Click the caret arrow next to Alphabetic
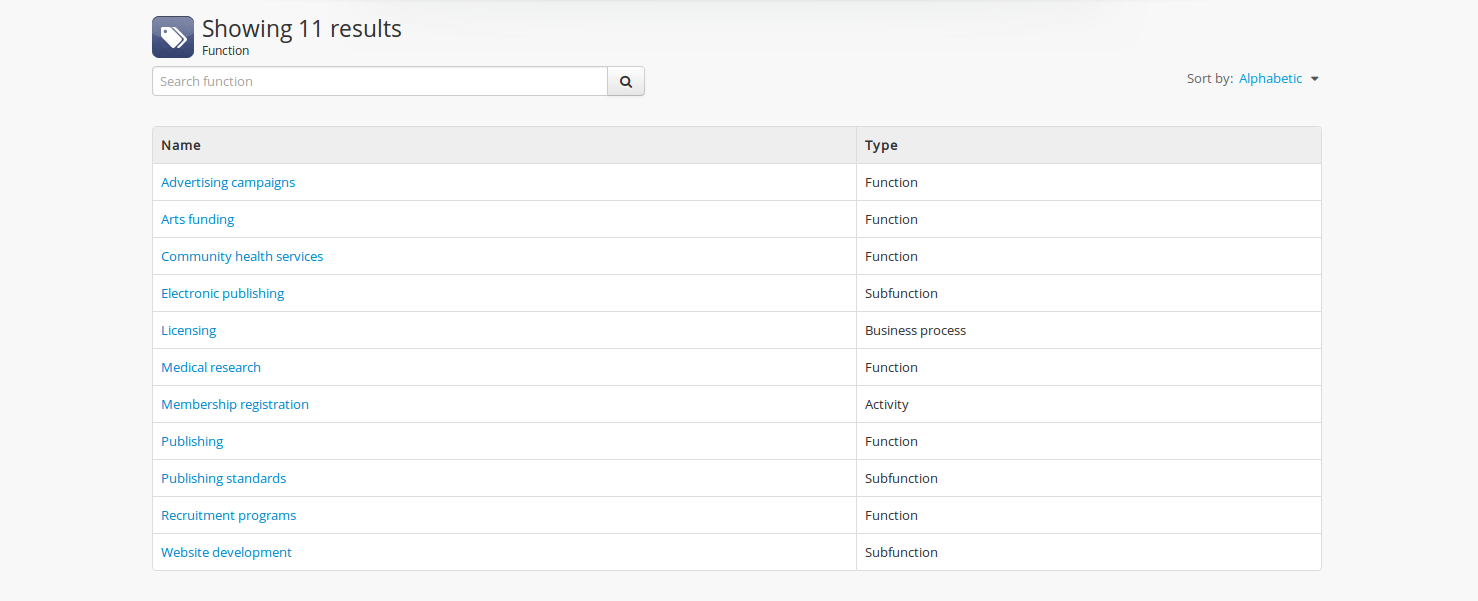 [1315, 79]
